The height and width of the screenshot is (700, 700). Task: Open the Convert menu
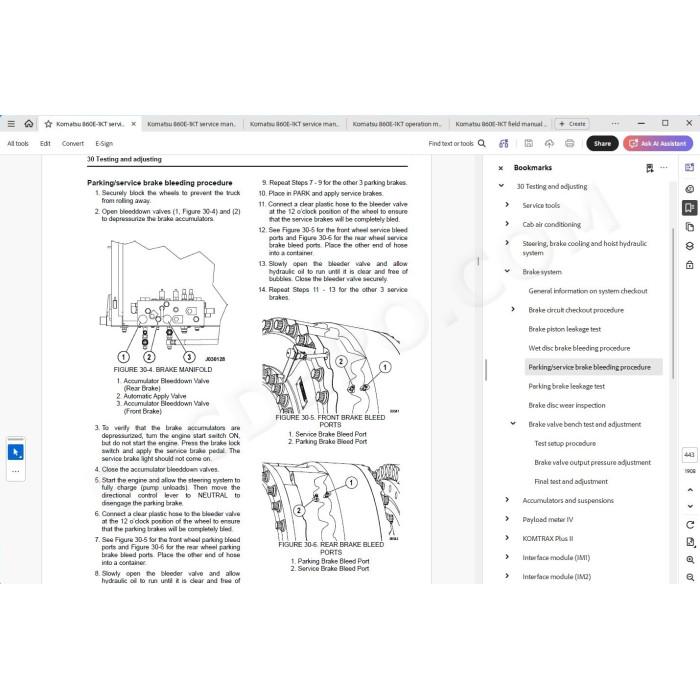click(x=73, y=144)
